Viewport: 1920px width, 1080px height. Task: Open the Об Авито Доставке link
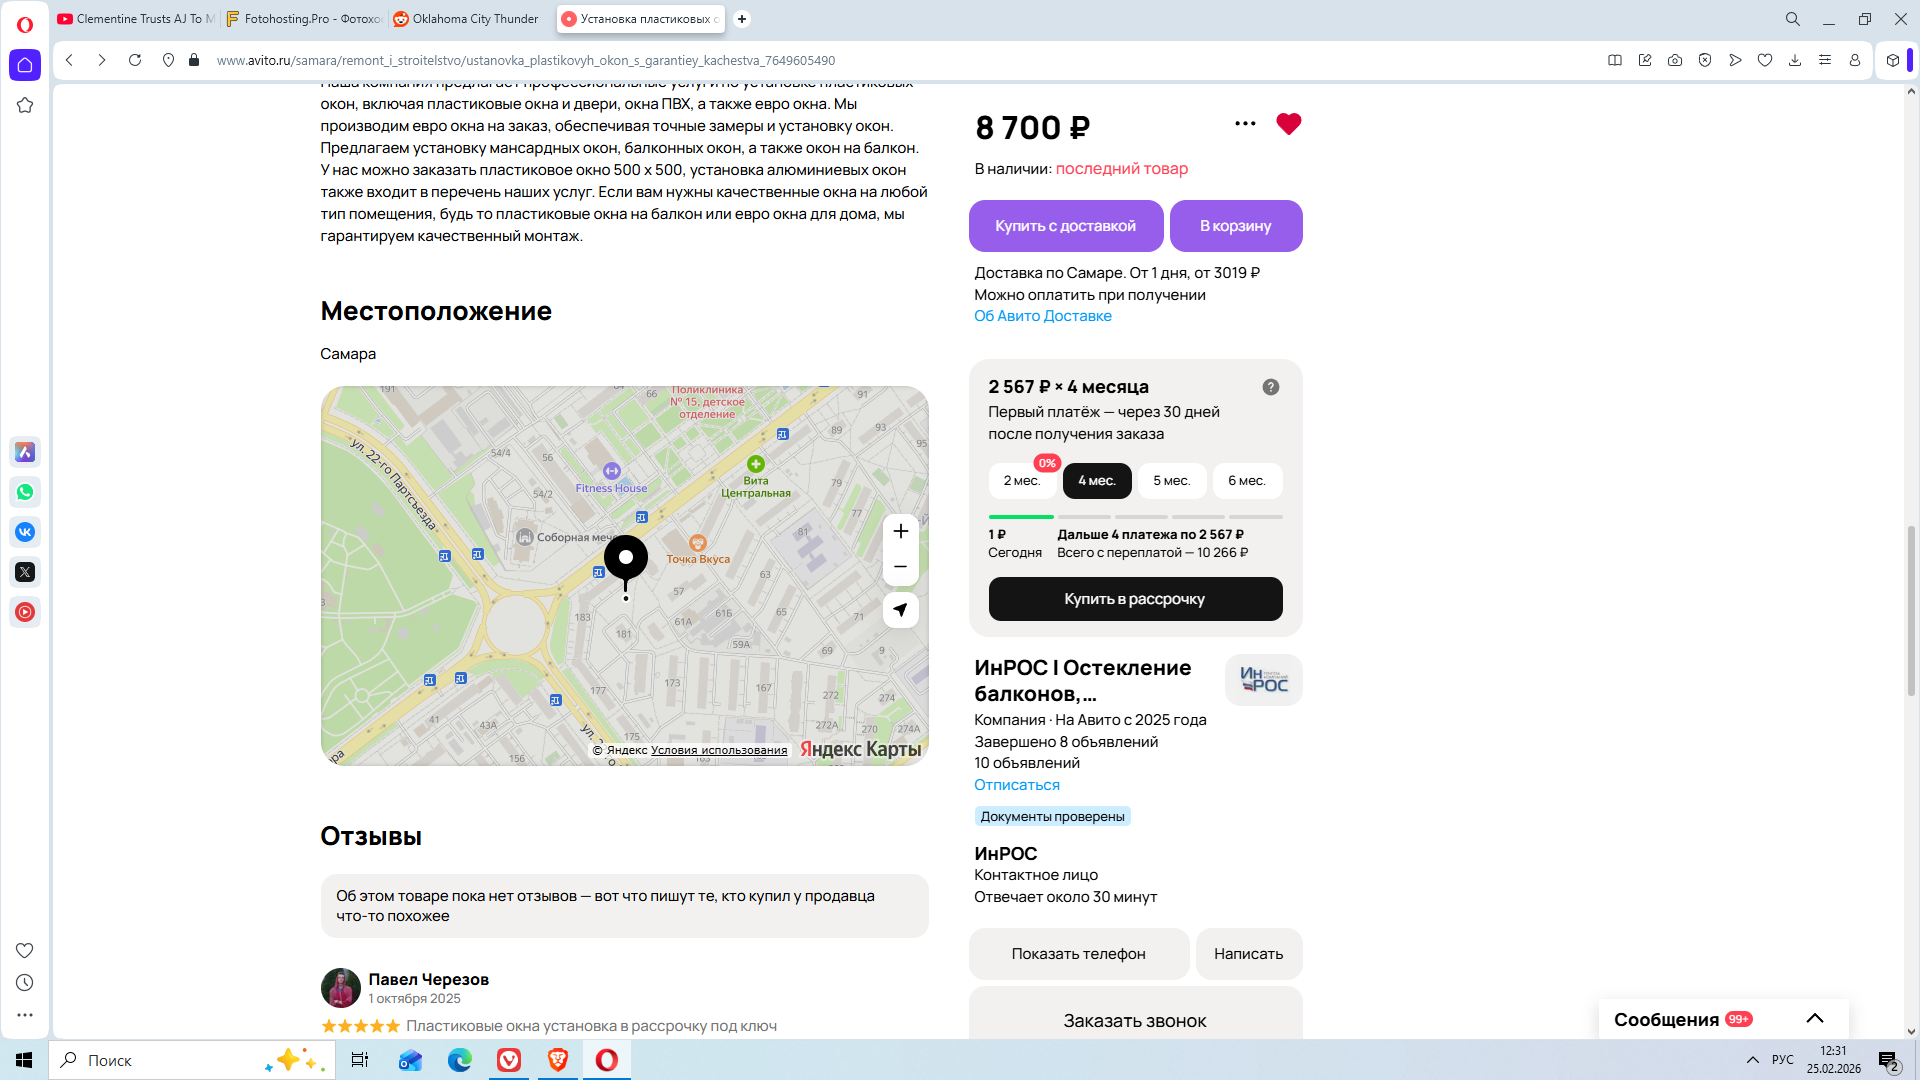point(1042,316)
